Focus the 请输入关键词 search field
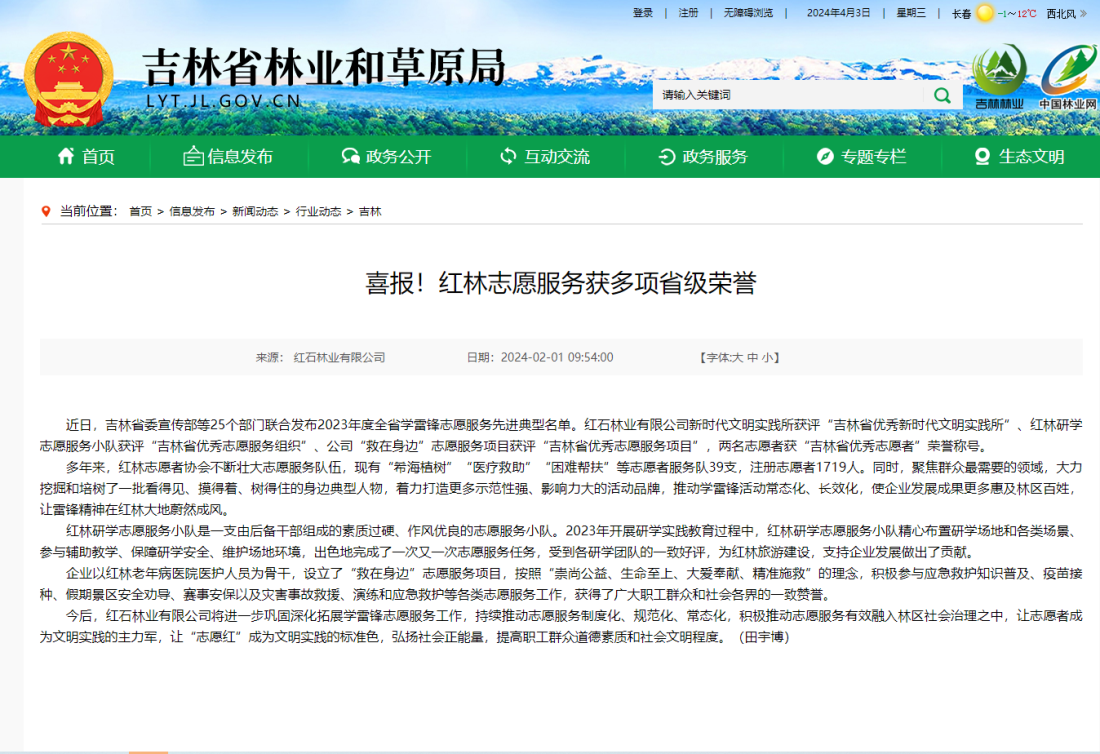The image size is (1100, 754). (789, 95)
